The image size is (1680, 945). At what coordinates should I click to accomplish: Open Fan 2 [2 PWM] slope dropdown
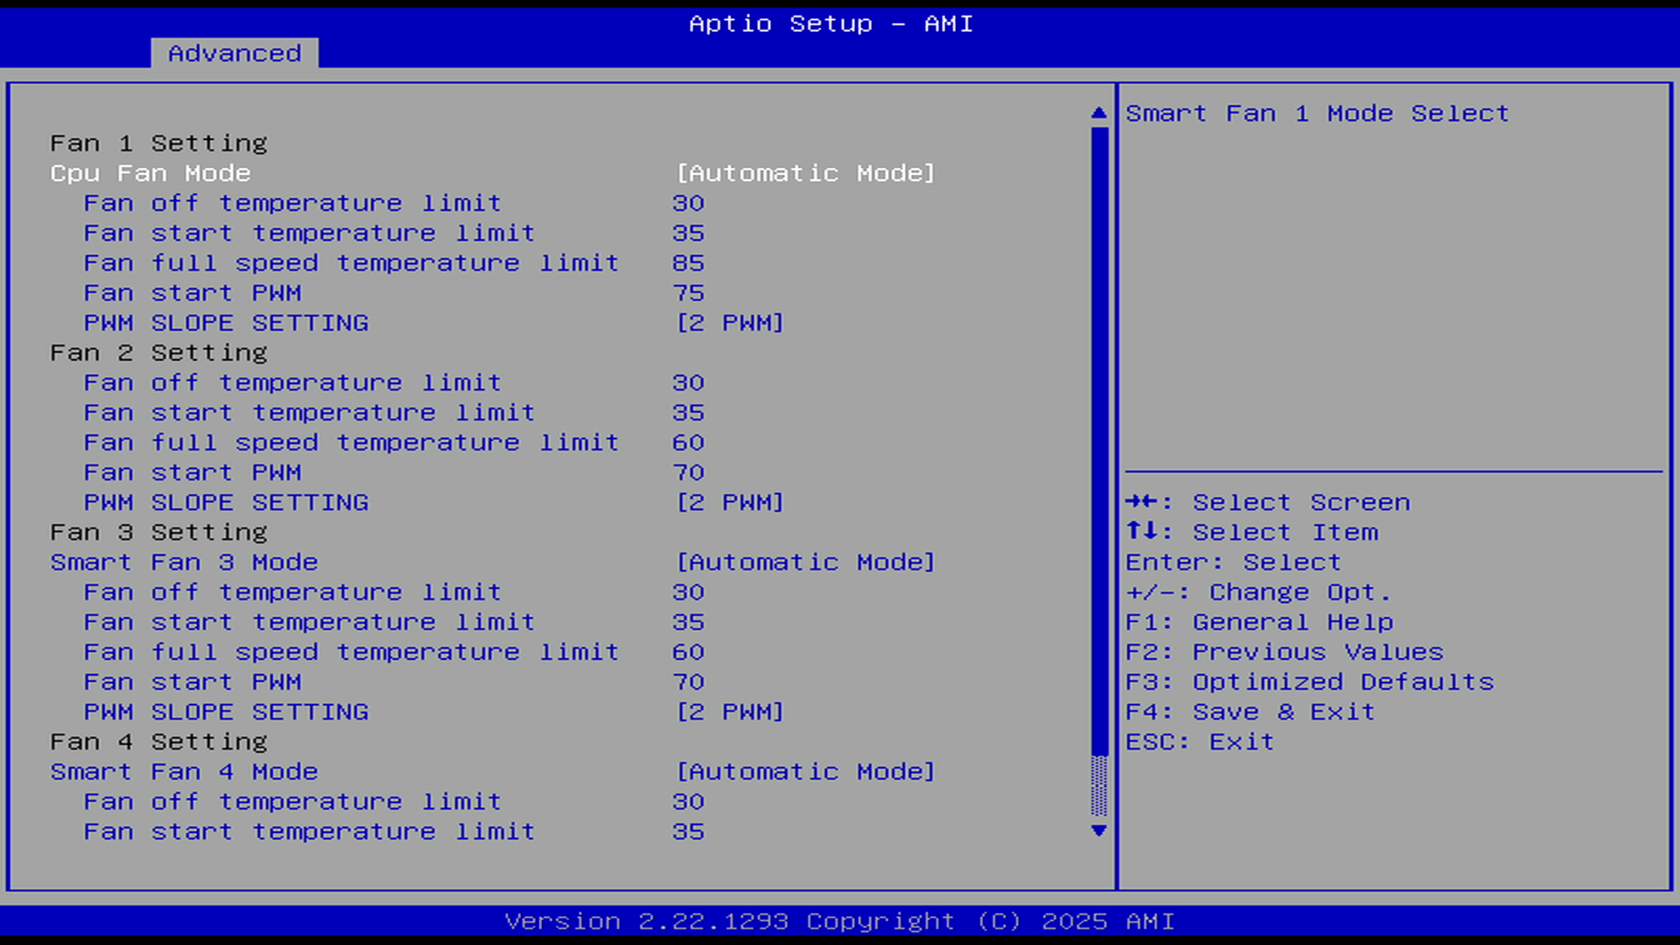(x=730, y=503)
